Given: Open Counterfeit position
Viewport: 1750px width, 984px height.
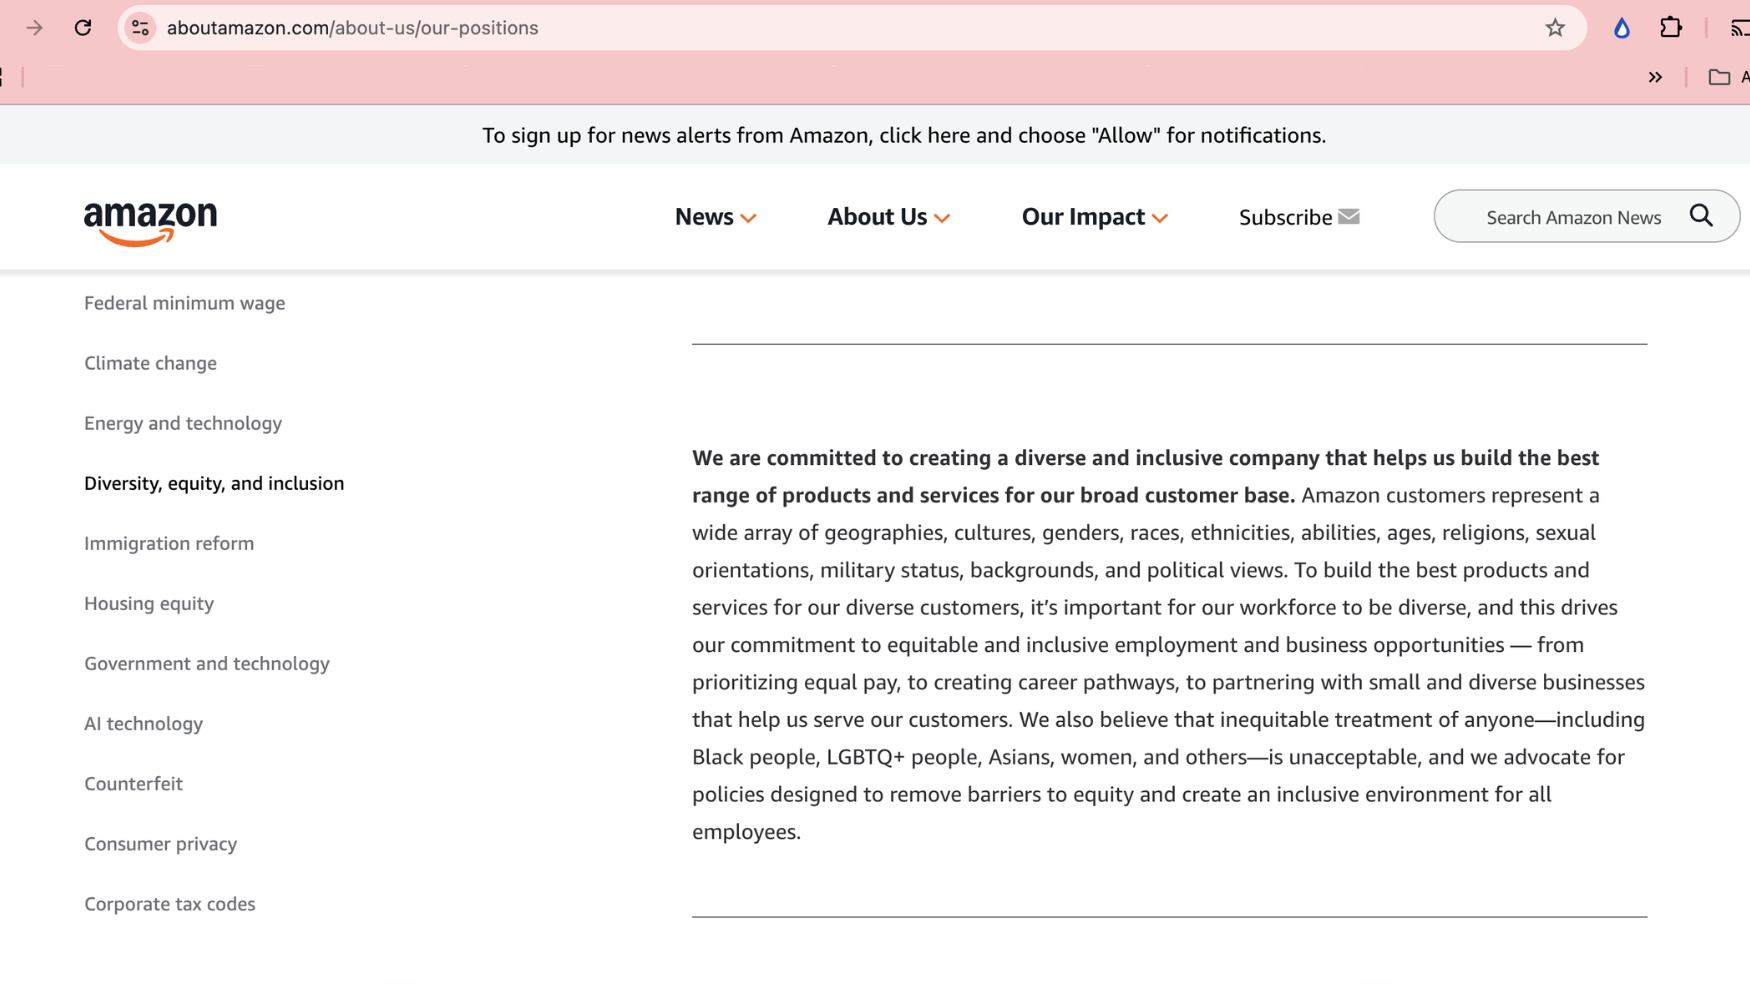Looking at the screenshot, I should coord(133,783).
